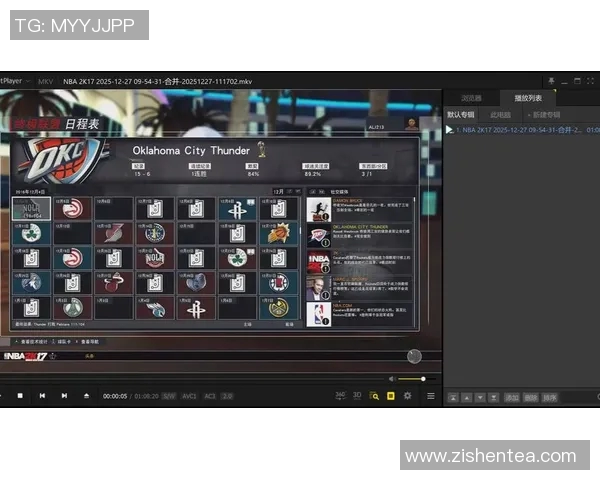Toggle the playlist panel menu icon
The image size is (600, 480).
pos(431,396)
